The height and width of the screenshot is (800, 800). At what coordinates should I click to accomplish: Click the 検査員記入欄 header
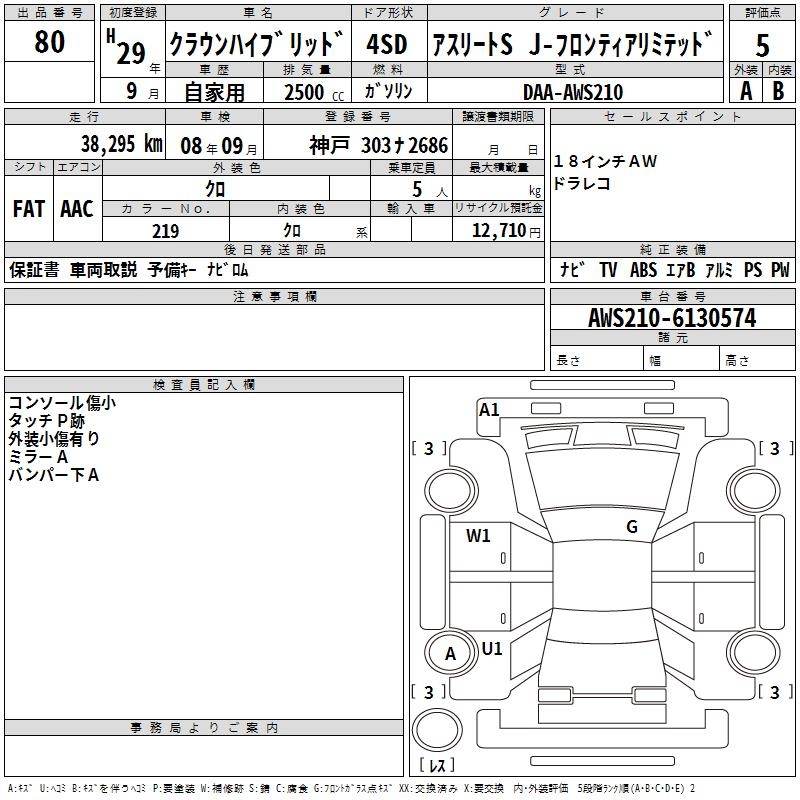[x=204, y=385]
